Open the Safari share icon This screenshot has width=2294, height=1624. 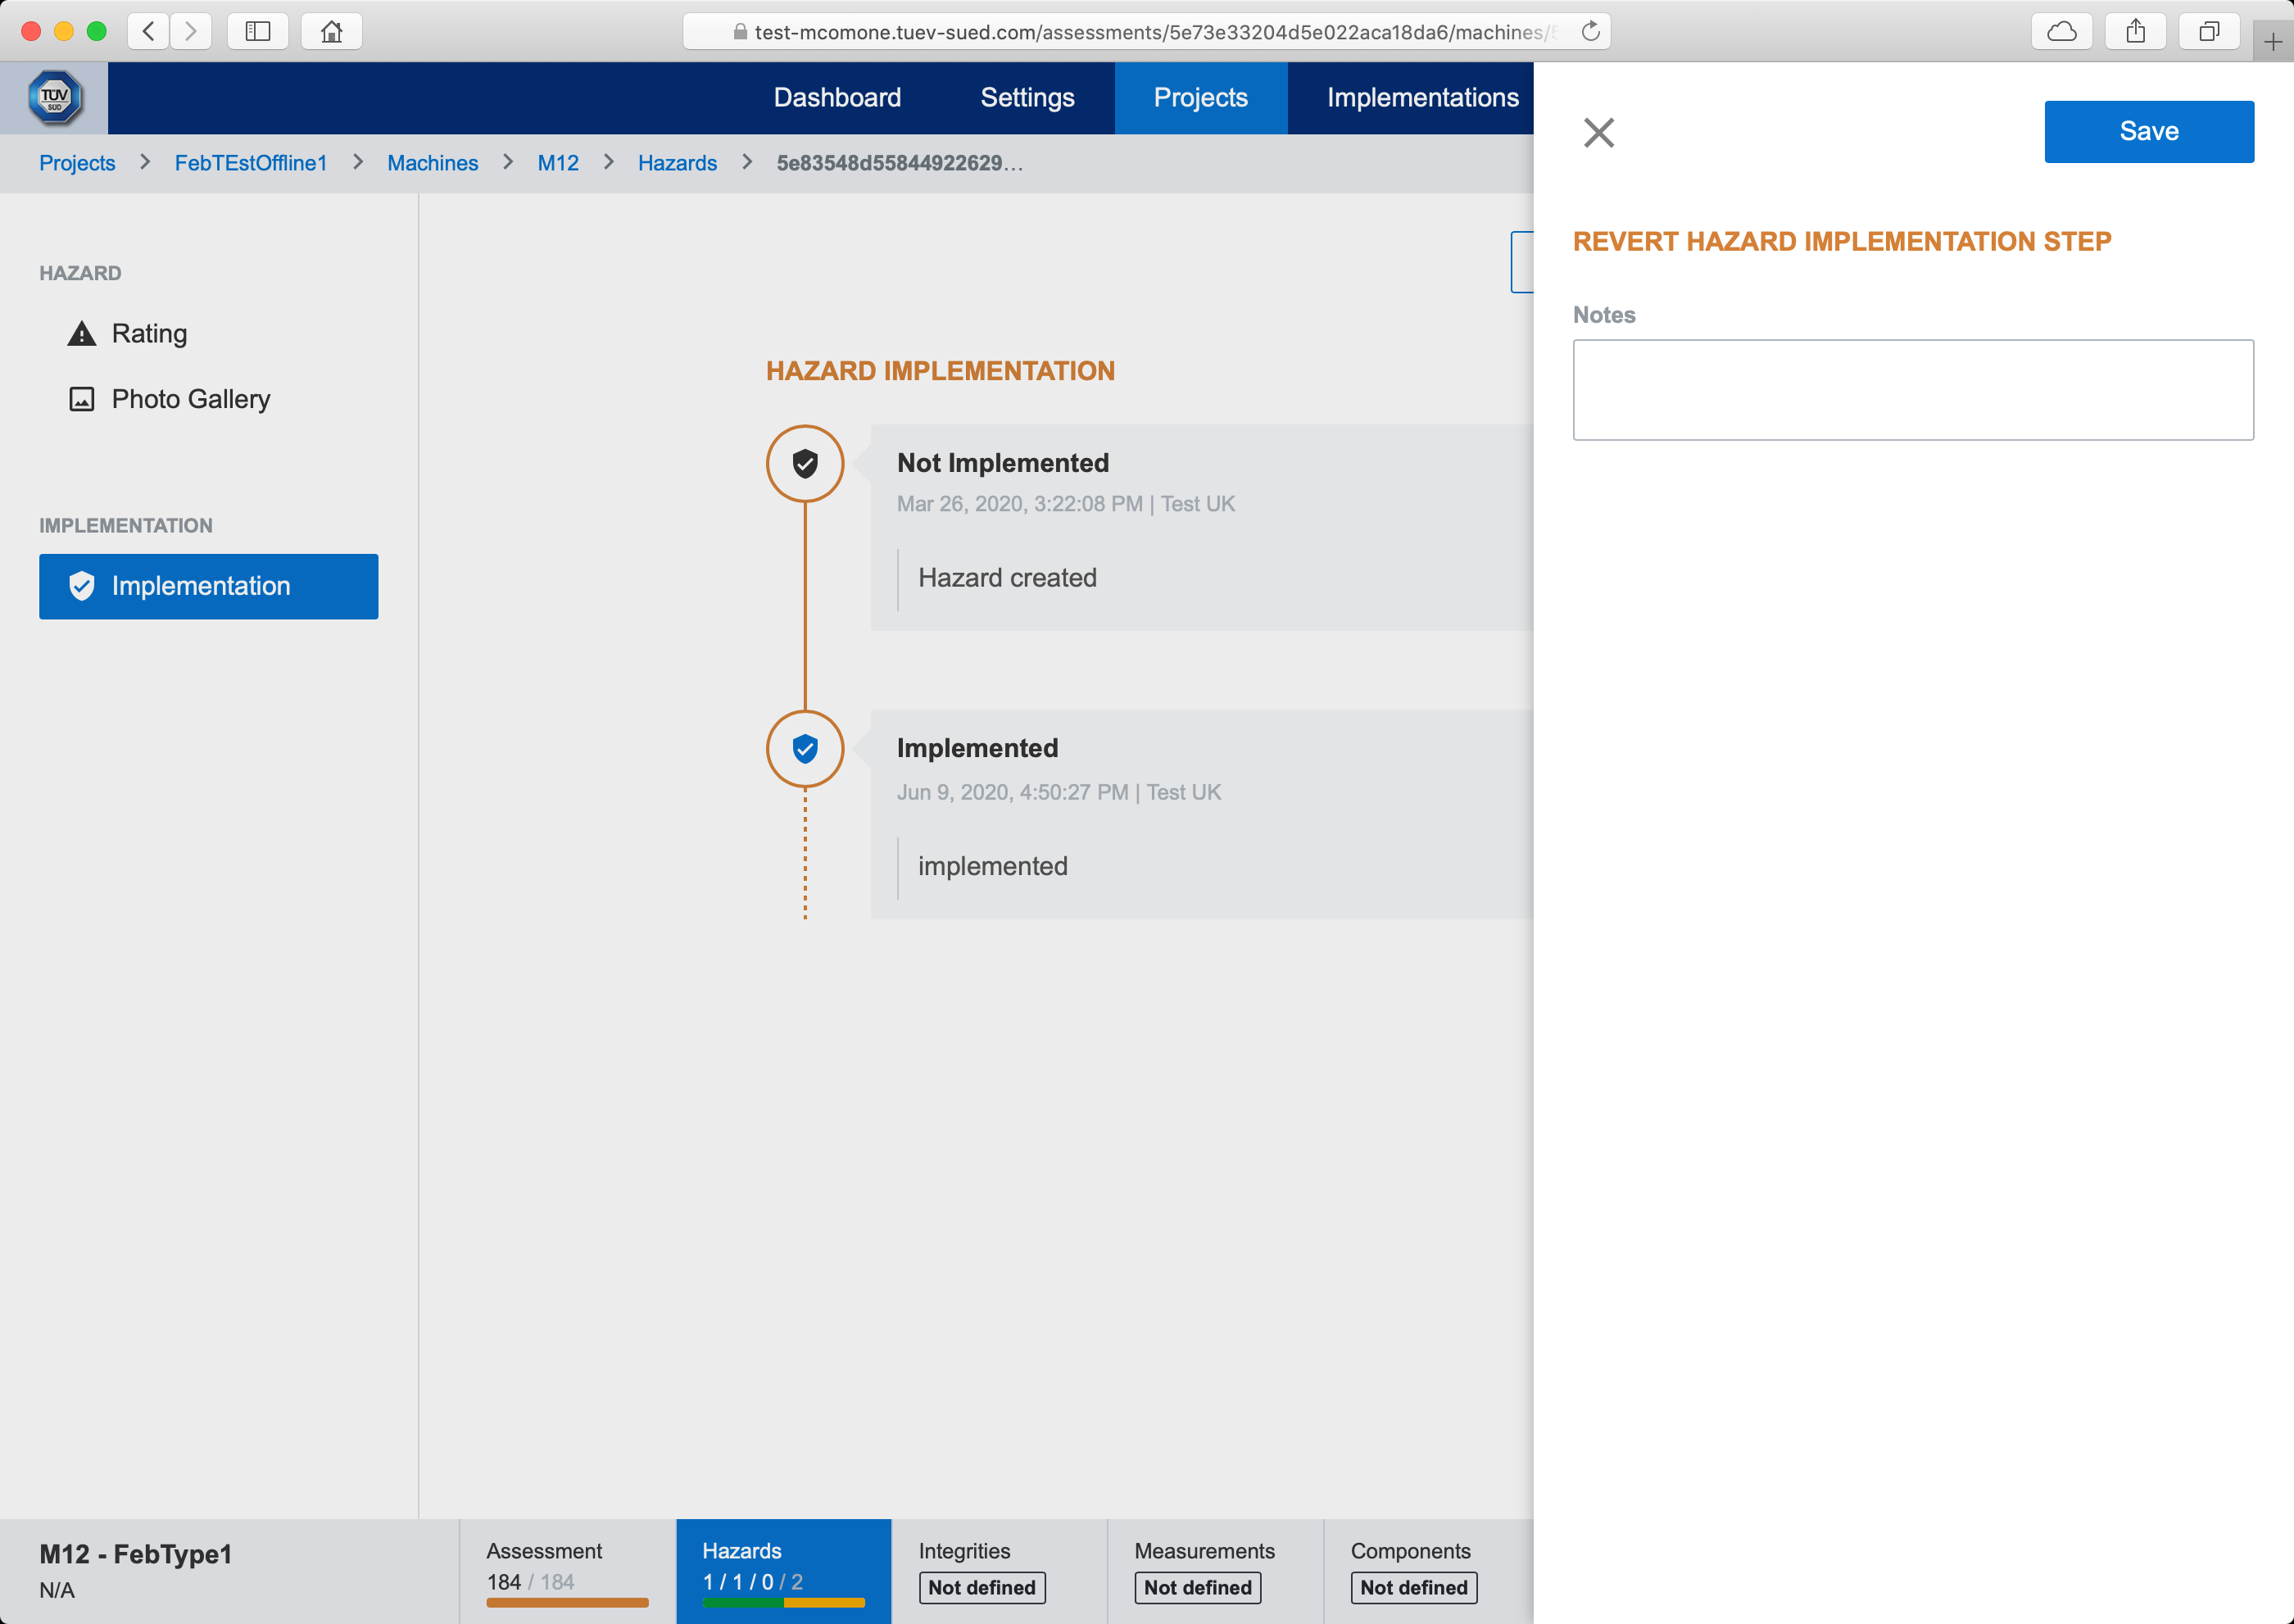click(2135, 32)
